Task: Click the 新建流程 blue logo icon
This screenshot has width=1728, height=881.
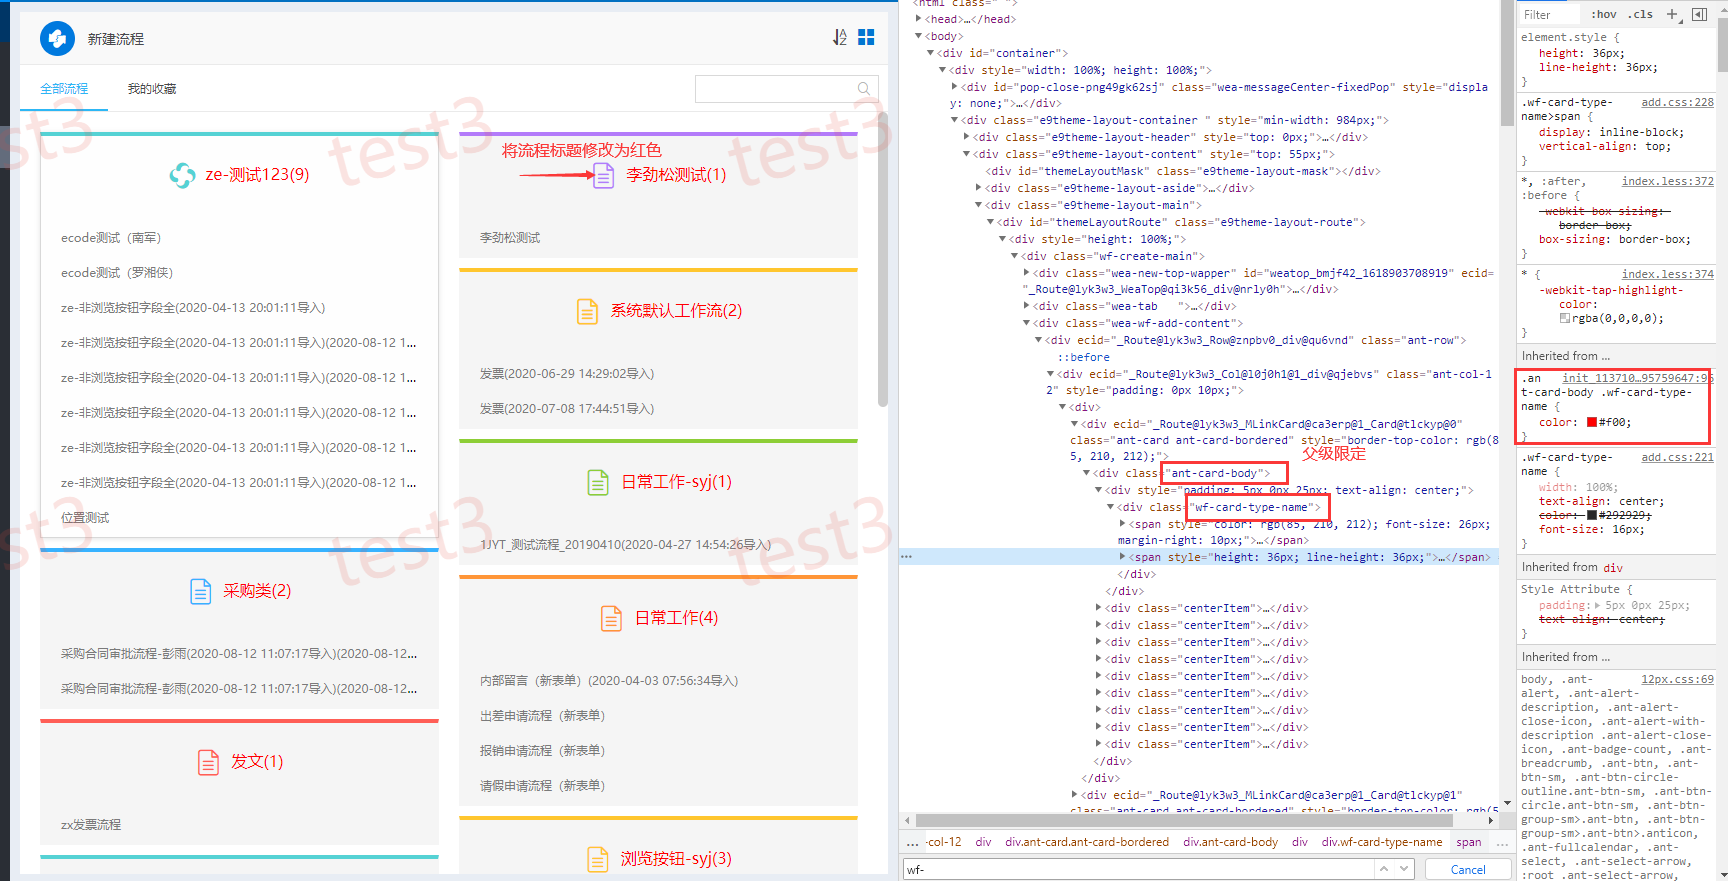Action: [x=57, y=39]
